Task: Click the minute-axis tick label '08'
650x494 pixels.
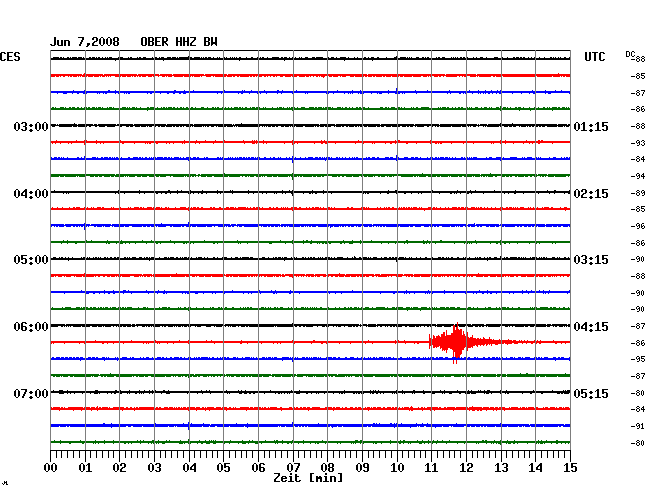Action: click(x=327, y=468)
